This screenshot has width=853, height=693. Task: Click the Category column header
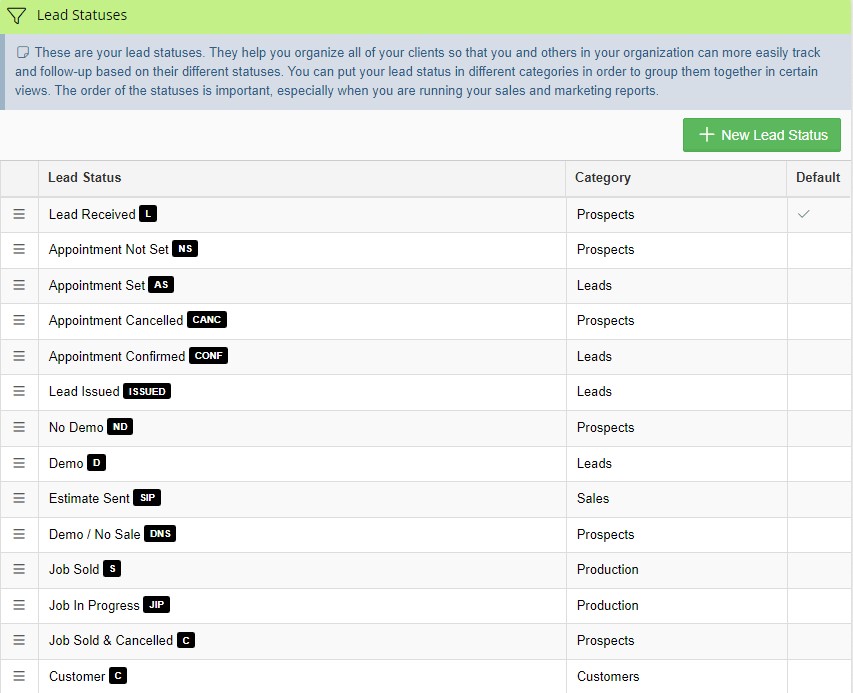(x=603, y=177)
